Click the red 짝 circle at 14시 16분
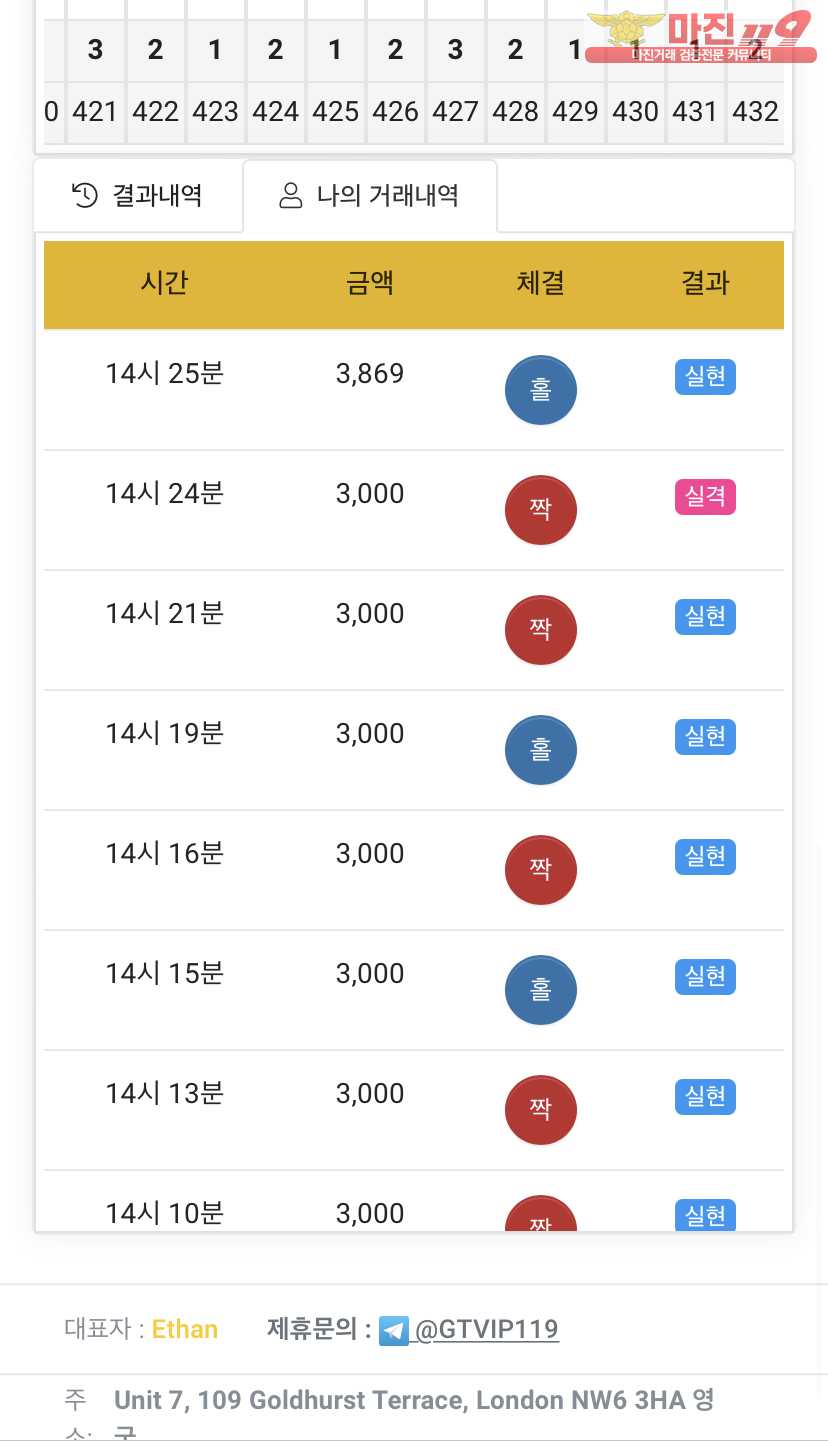Viewport: 828px width, 1441px height. pyautogui.click(x=540, y=870)
